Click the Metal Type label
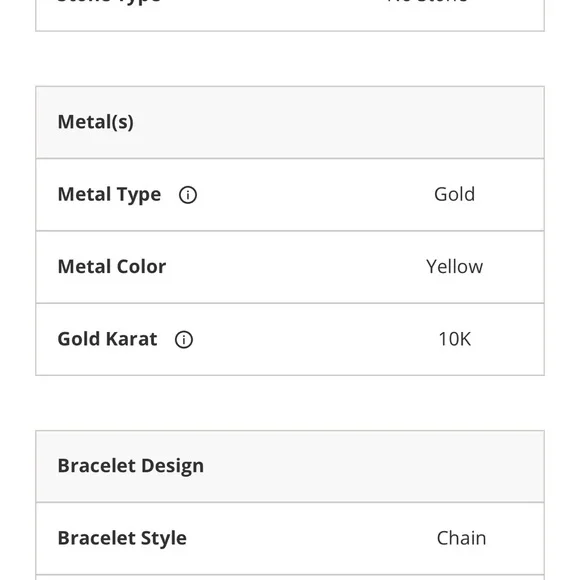580x580 pixels. click(x=109, y=195)
